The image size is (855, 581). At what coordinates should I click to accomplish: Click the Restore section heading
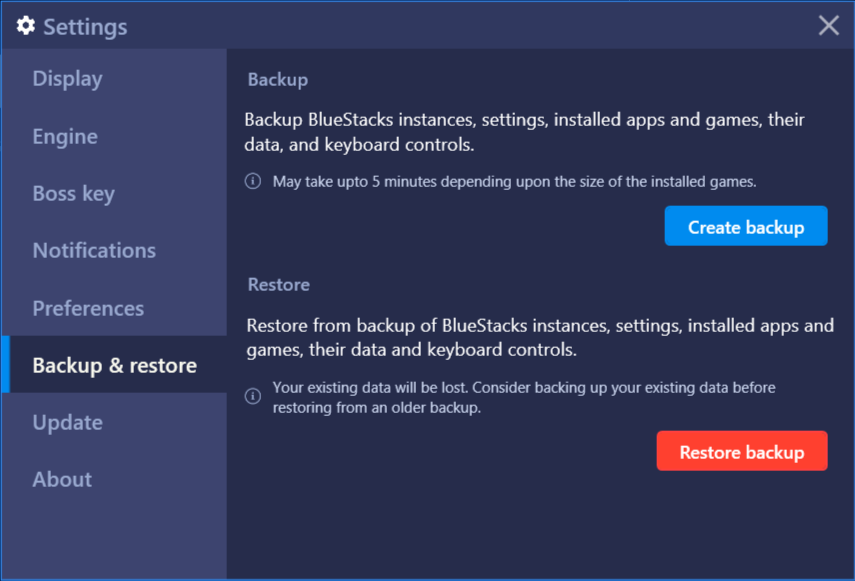tap(279, 285)
